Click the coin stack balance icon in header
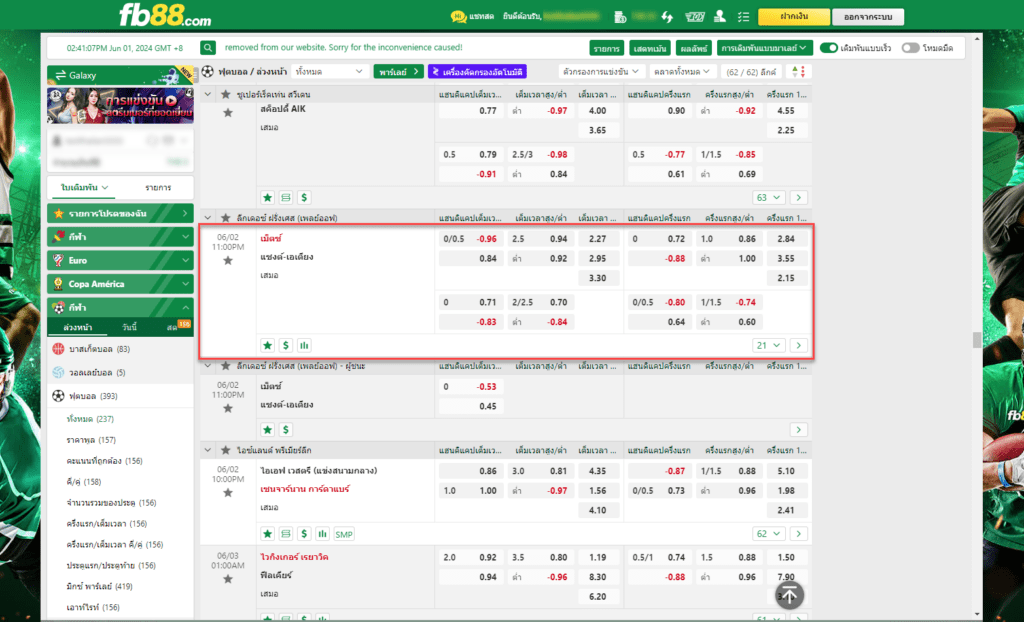Image resolution: width=1024 pixels, height=622 pixels. click(x=620, y=17)
